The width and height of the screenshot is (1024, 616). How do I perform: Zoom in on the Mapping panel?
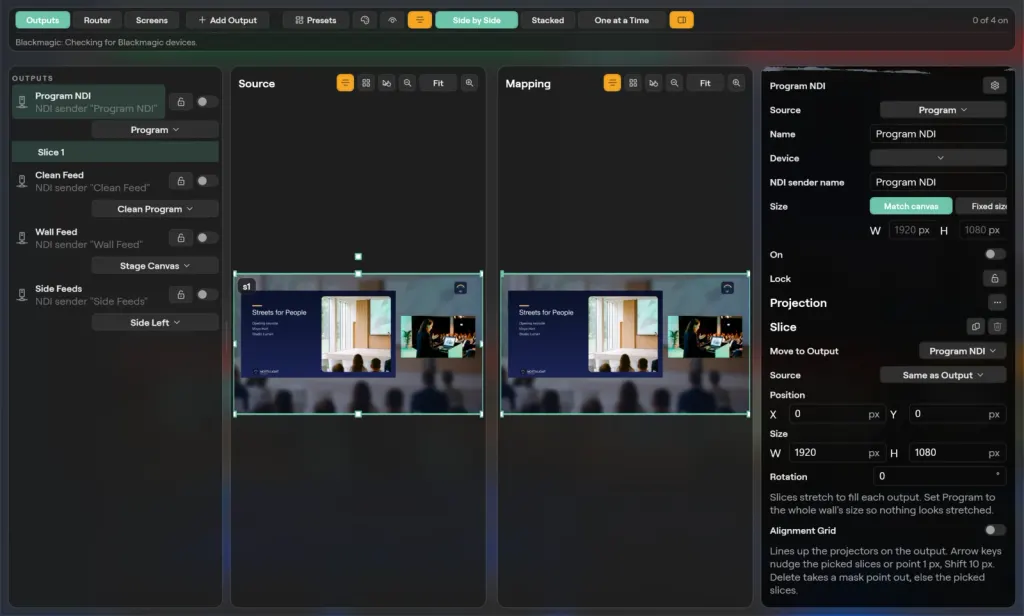[x=736, y=83]
